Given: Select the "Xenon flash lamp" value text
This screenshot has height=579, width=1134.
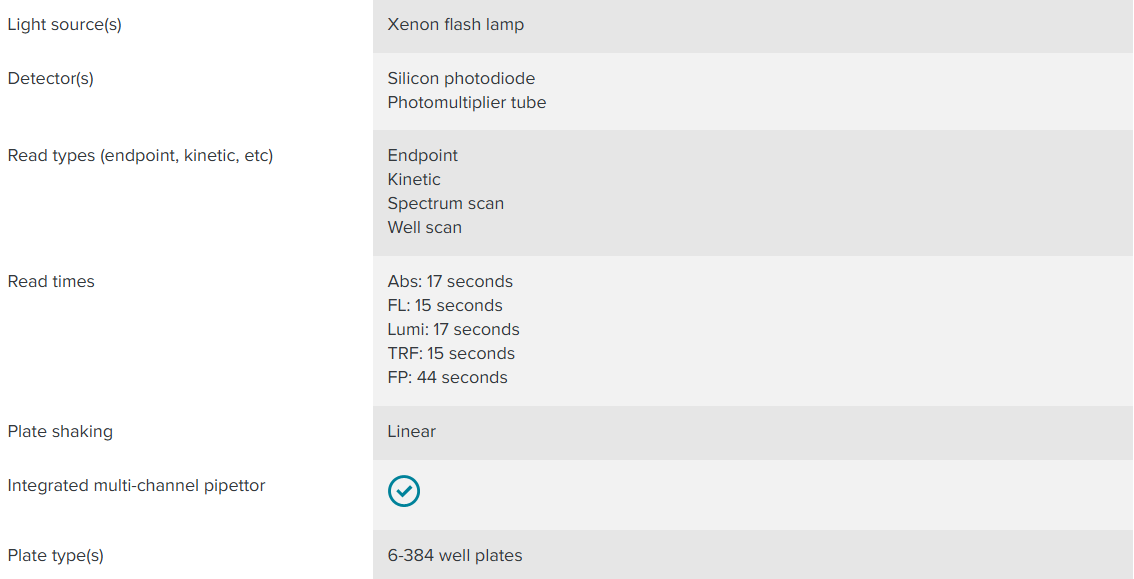Looking at the screenshot, I should point(455,25).
